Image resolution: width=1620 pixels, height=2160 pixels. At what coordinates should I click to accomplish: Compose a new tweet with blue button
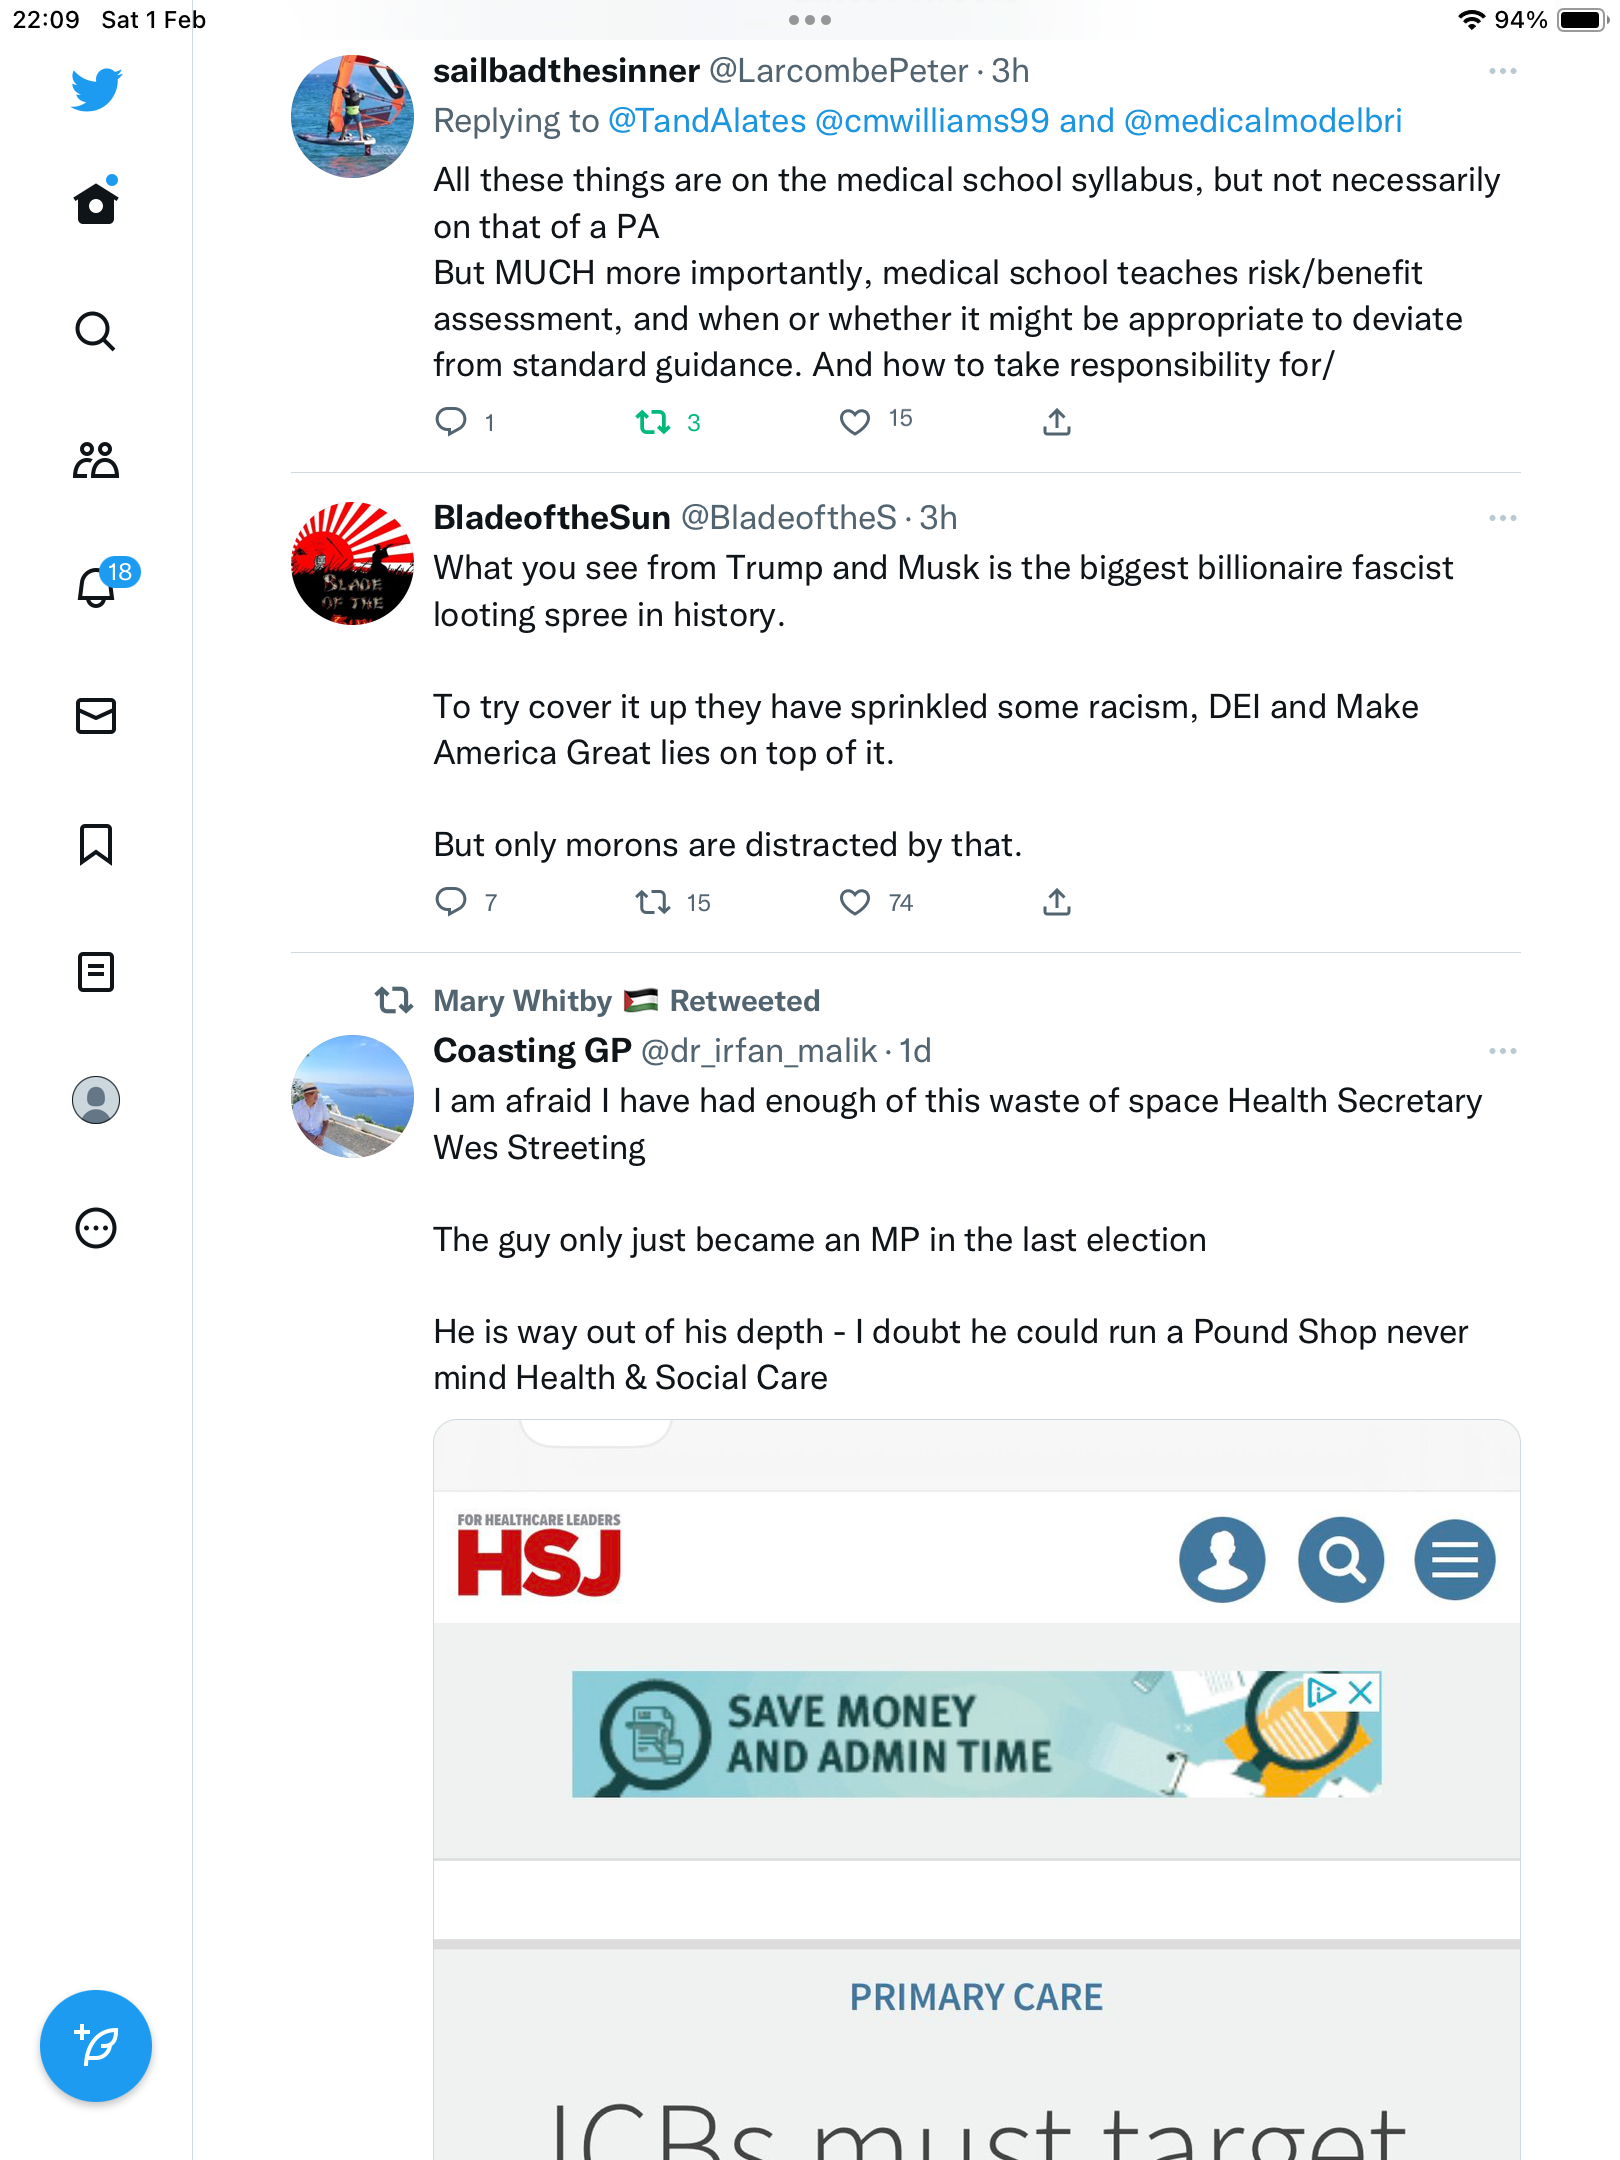click(x=96, y=2046)
